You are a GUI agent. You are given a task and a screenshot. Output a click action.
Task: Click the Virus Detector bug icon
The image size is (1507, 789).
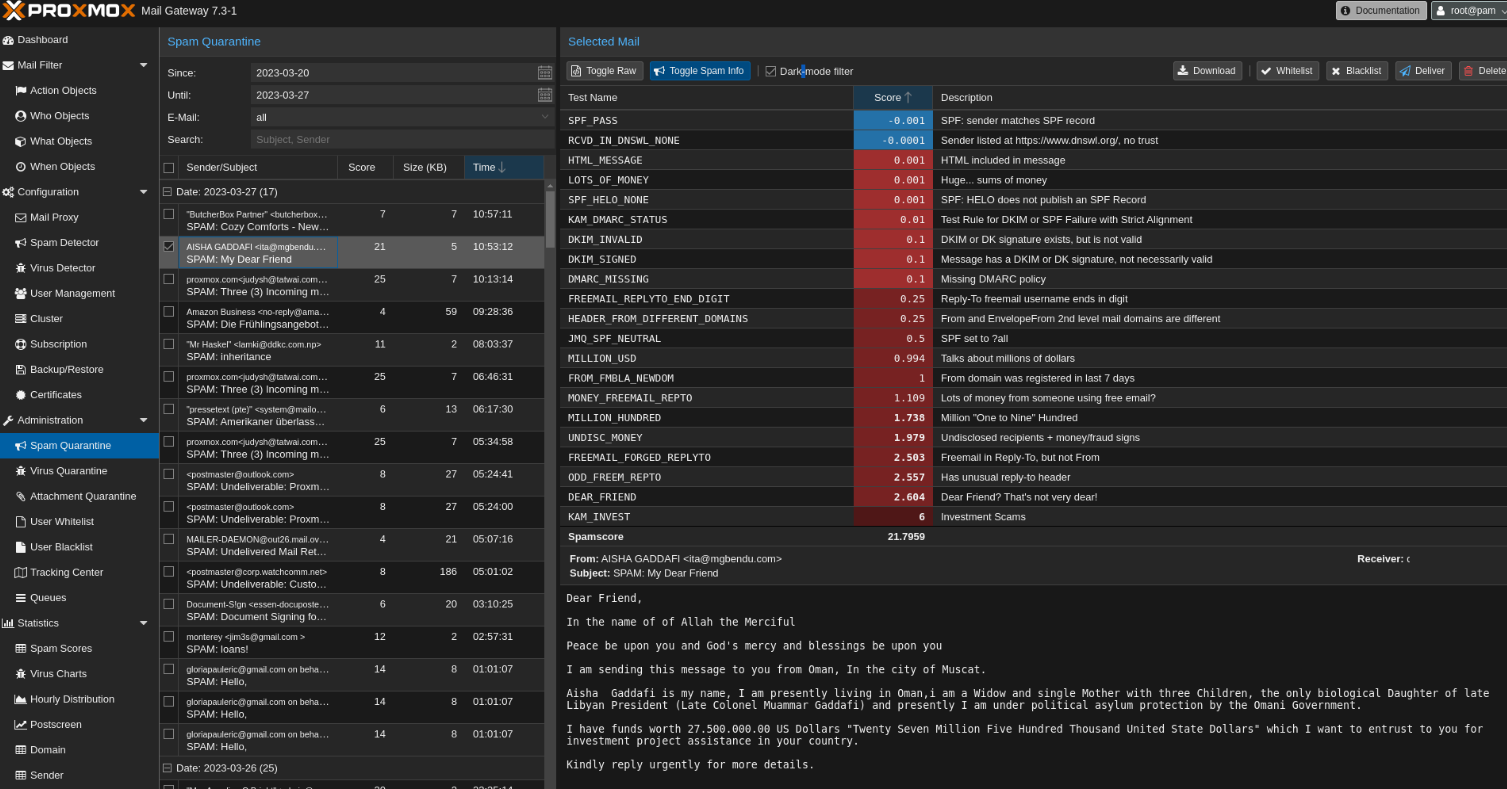(21, 268)
